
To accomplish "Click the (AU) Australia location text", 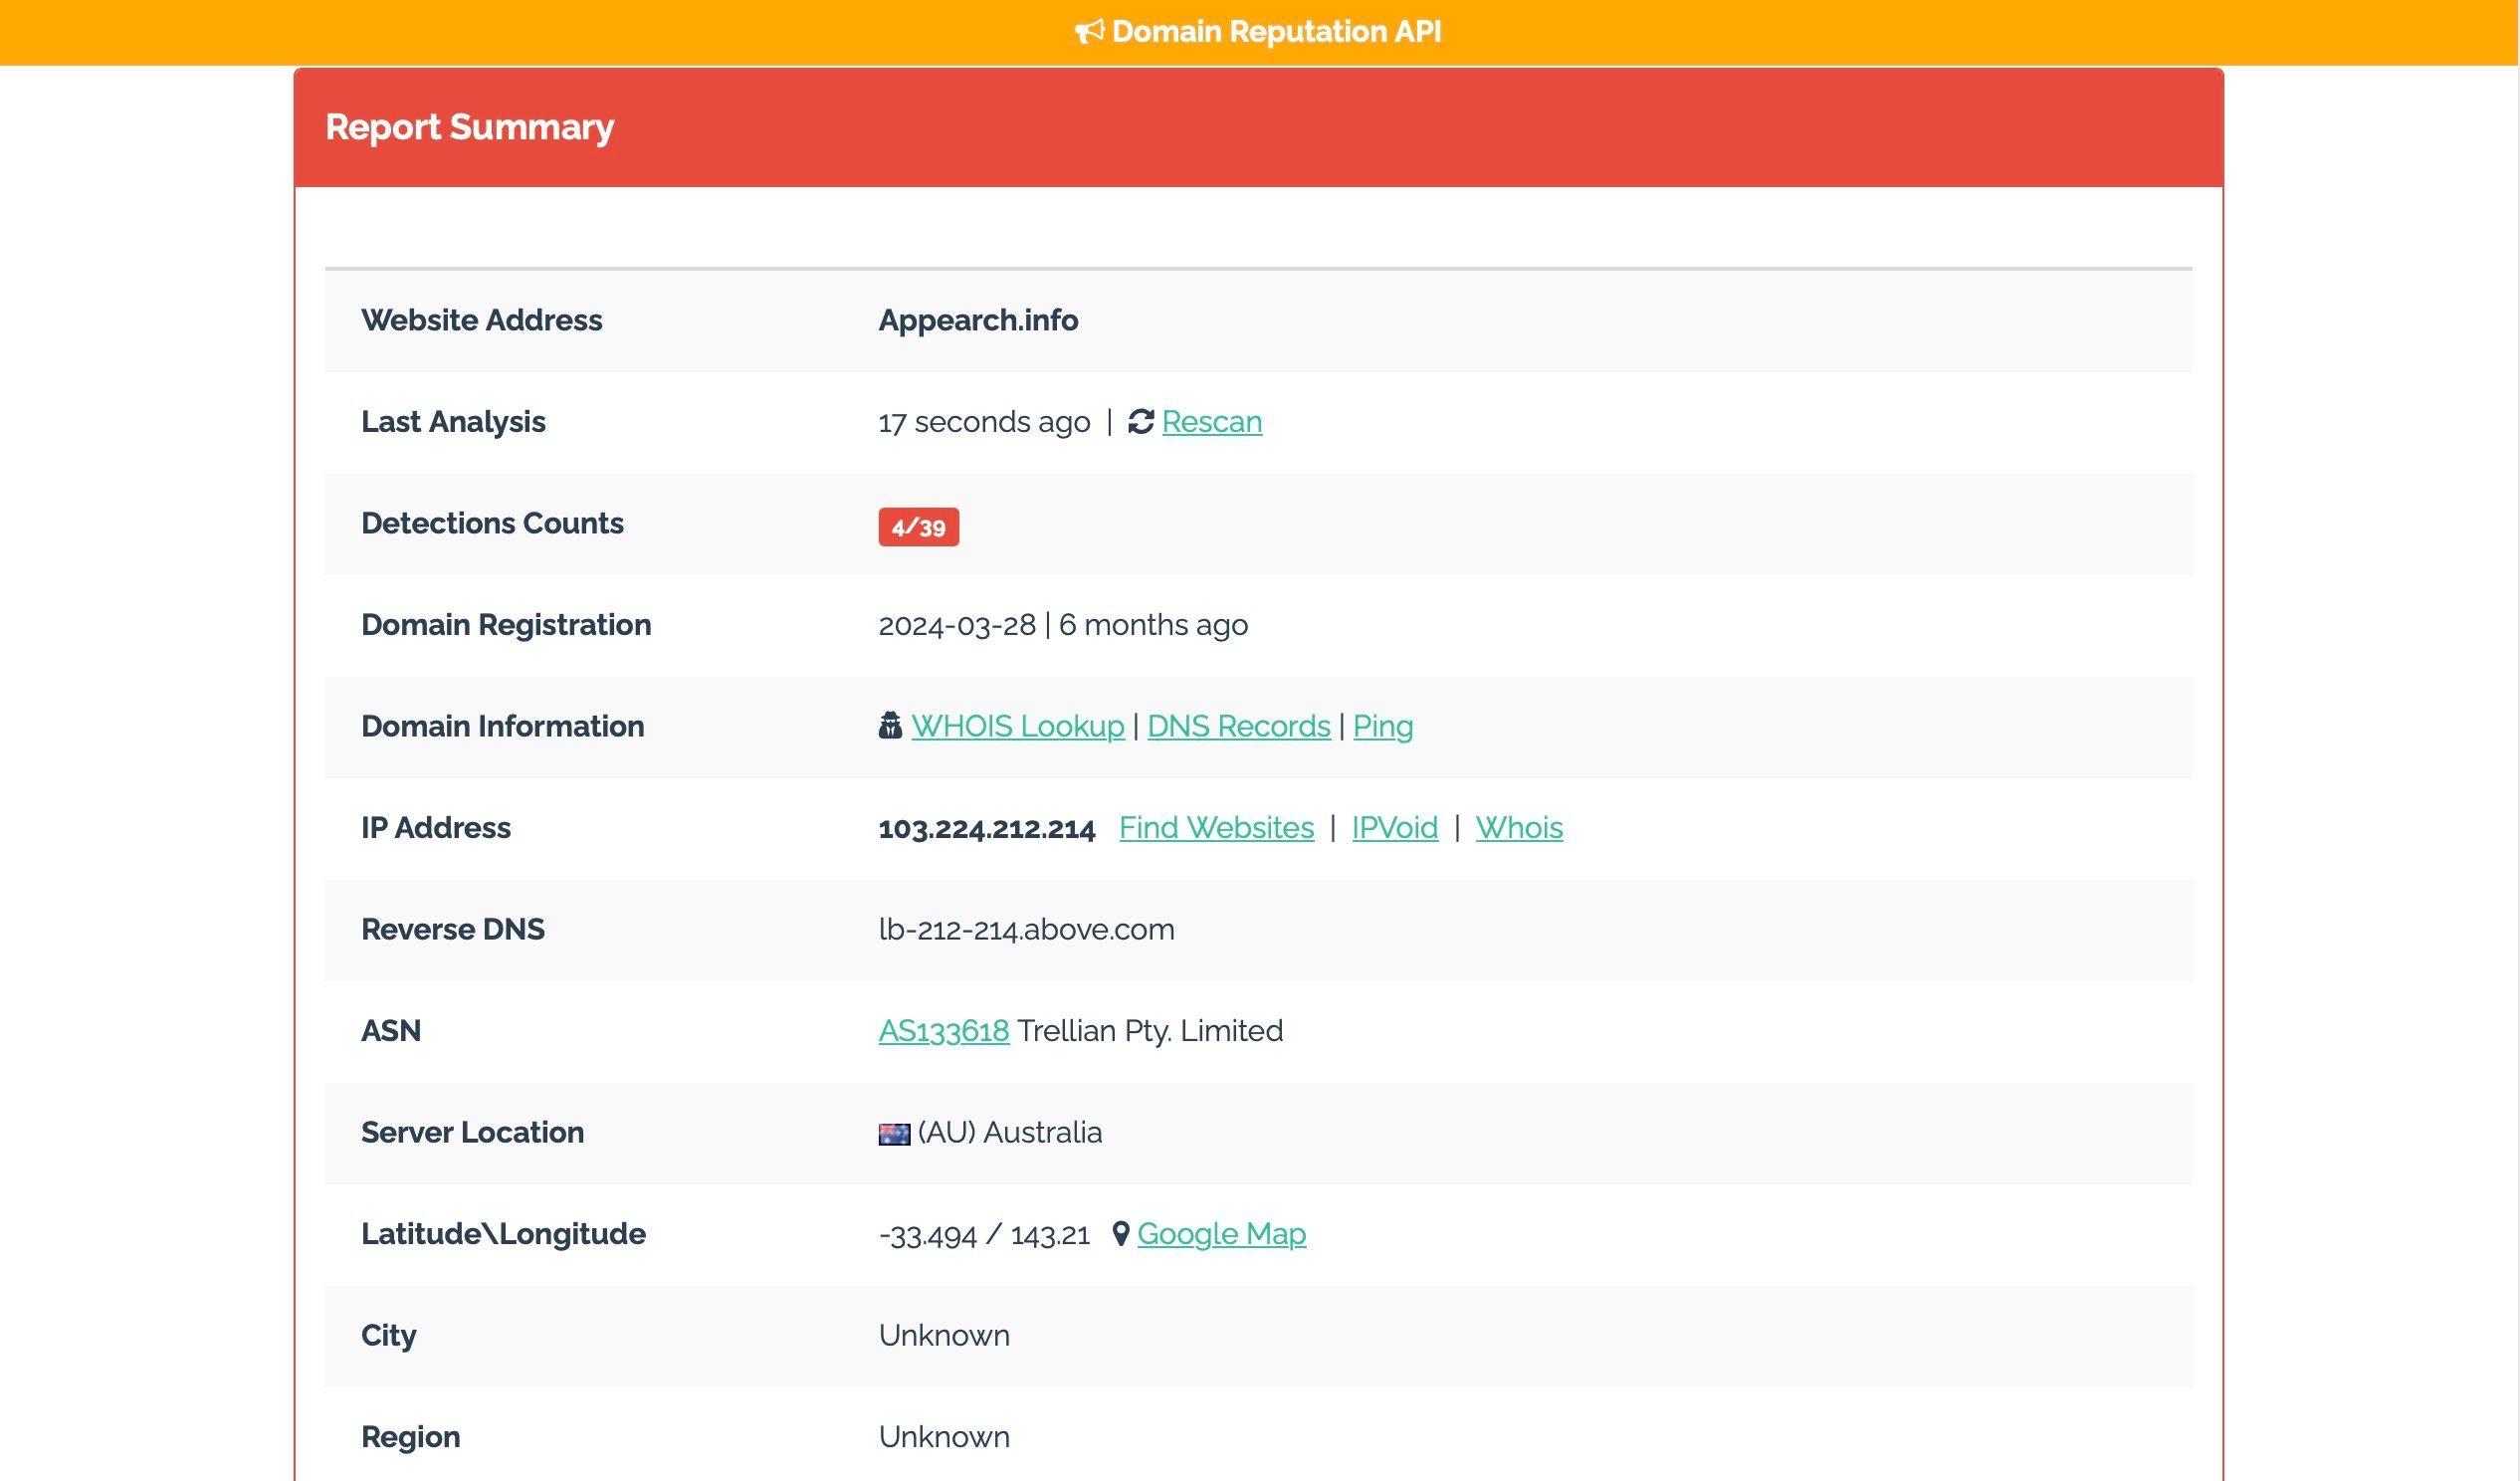I will [1010, 1133].
